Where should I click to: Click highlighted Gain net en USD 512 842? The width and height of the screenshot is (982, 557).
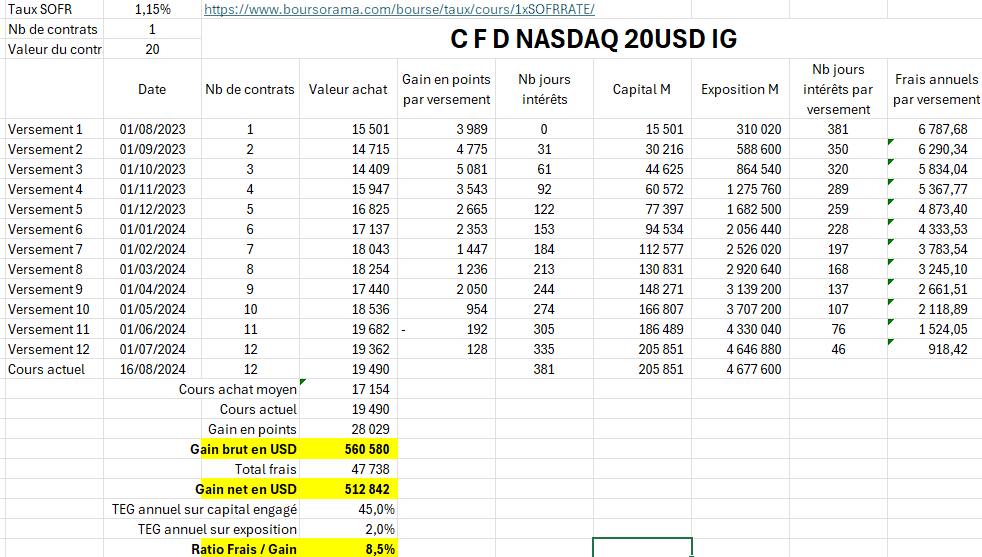tap(348, 489)
